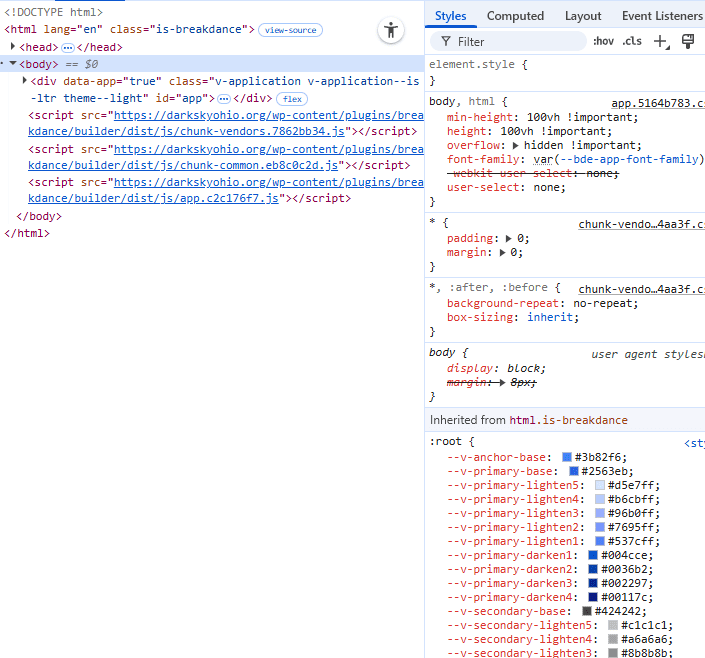Click the --v-primary-darken4 color swatch

pyautogui.click(x=593, y=597)
